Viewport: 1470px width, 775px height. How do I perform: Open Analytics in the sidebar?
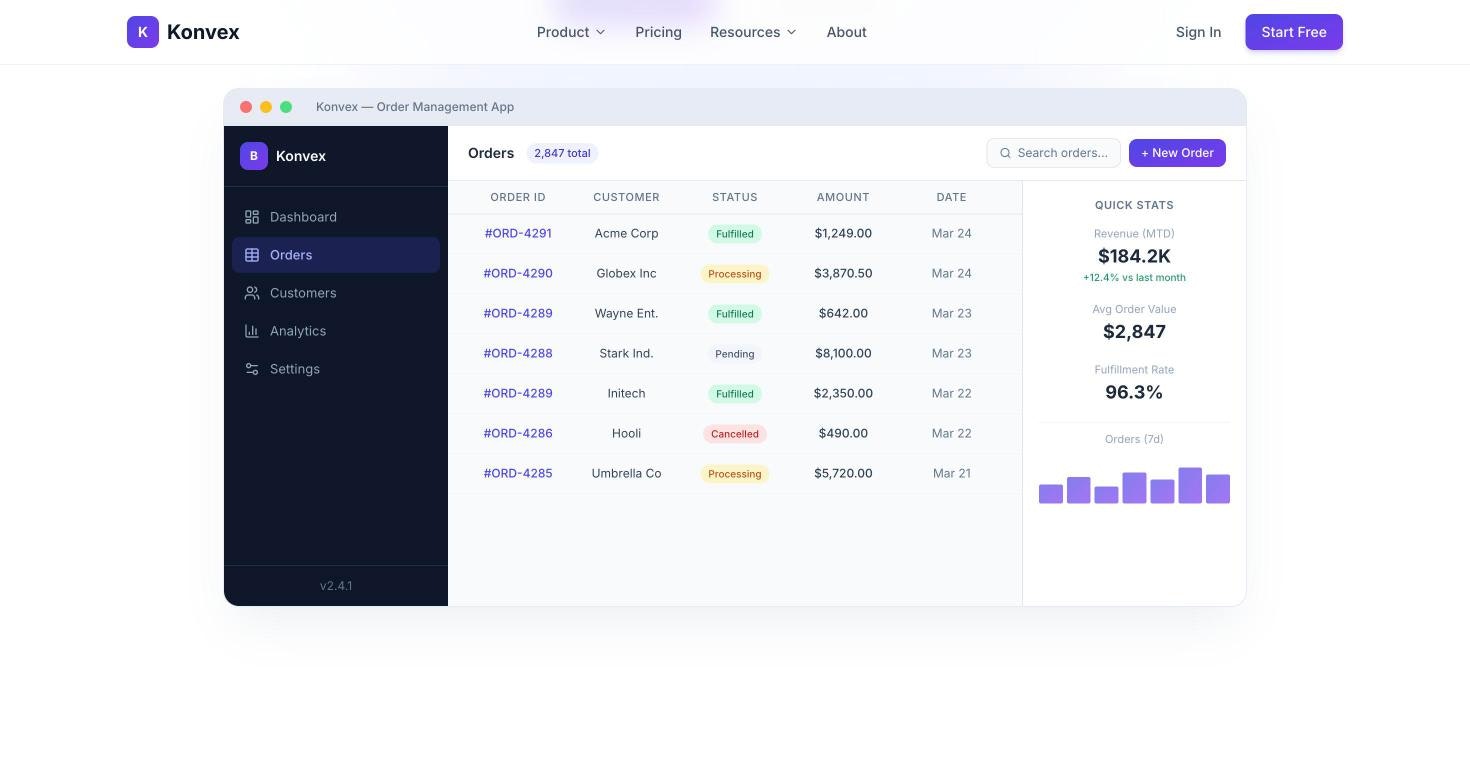tap(336, 331)
